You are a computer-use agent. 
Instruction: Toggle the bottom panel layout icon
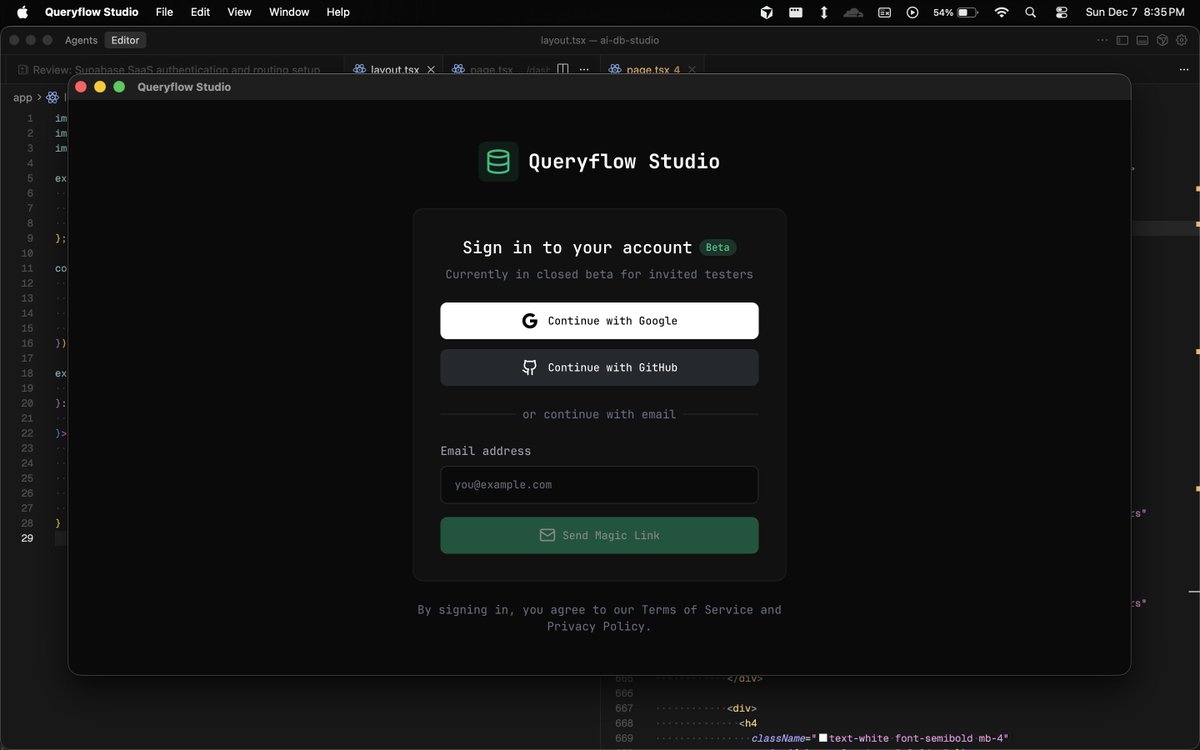(1142, 40)
